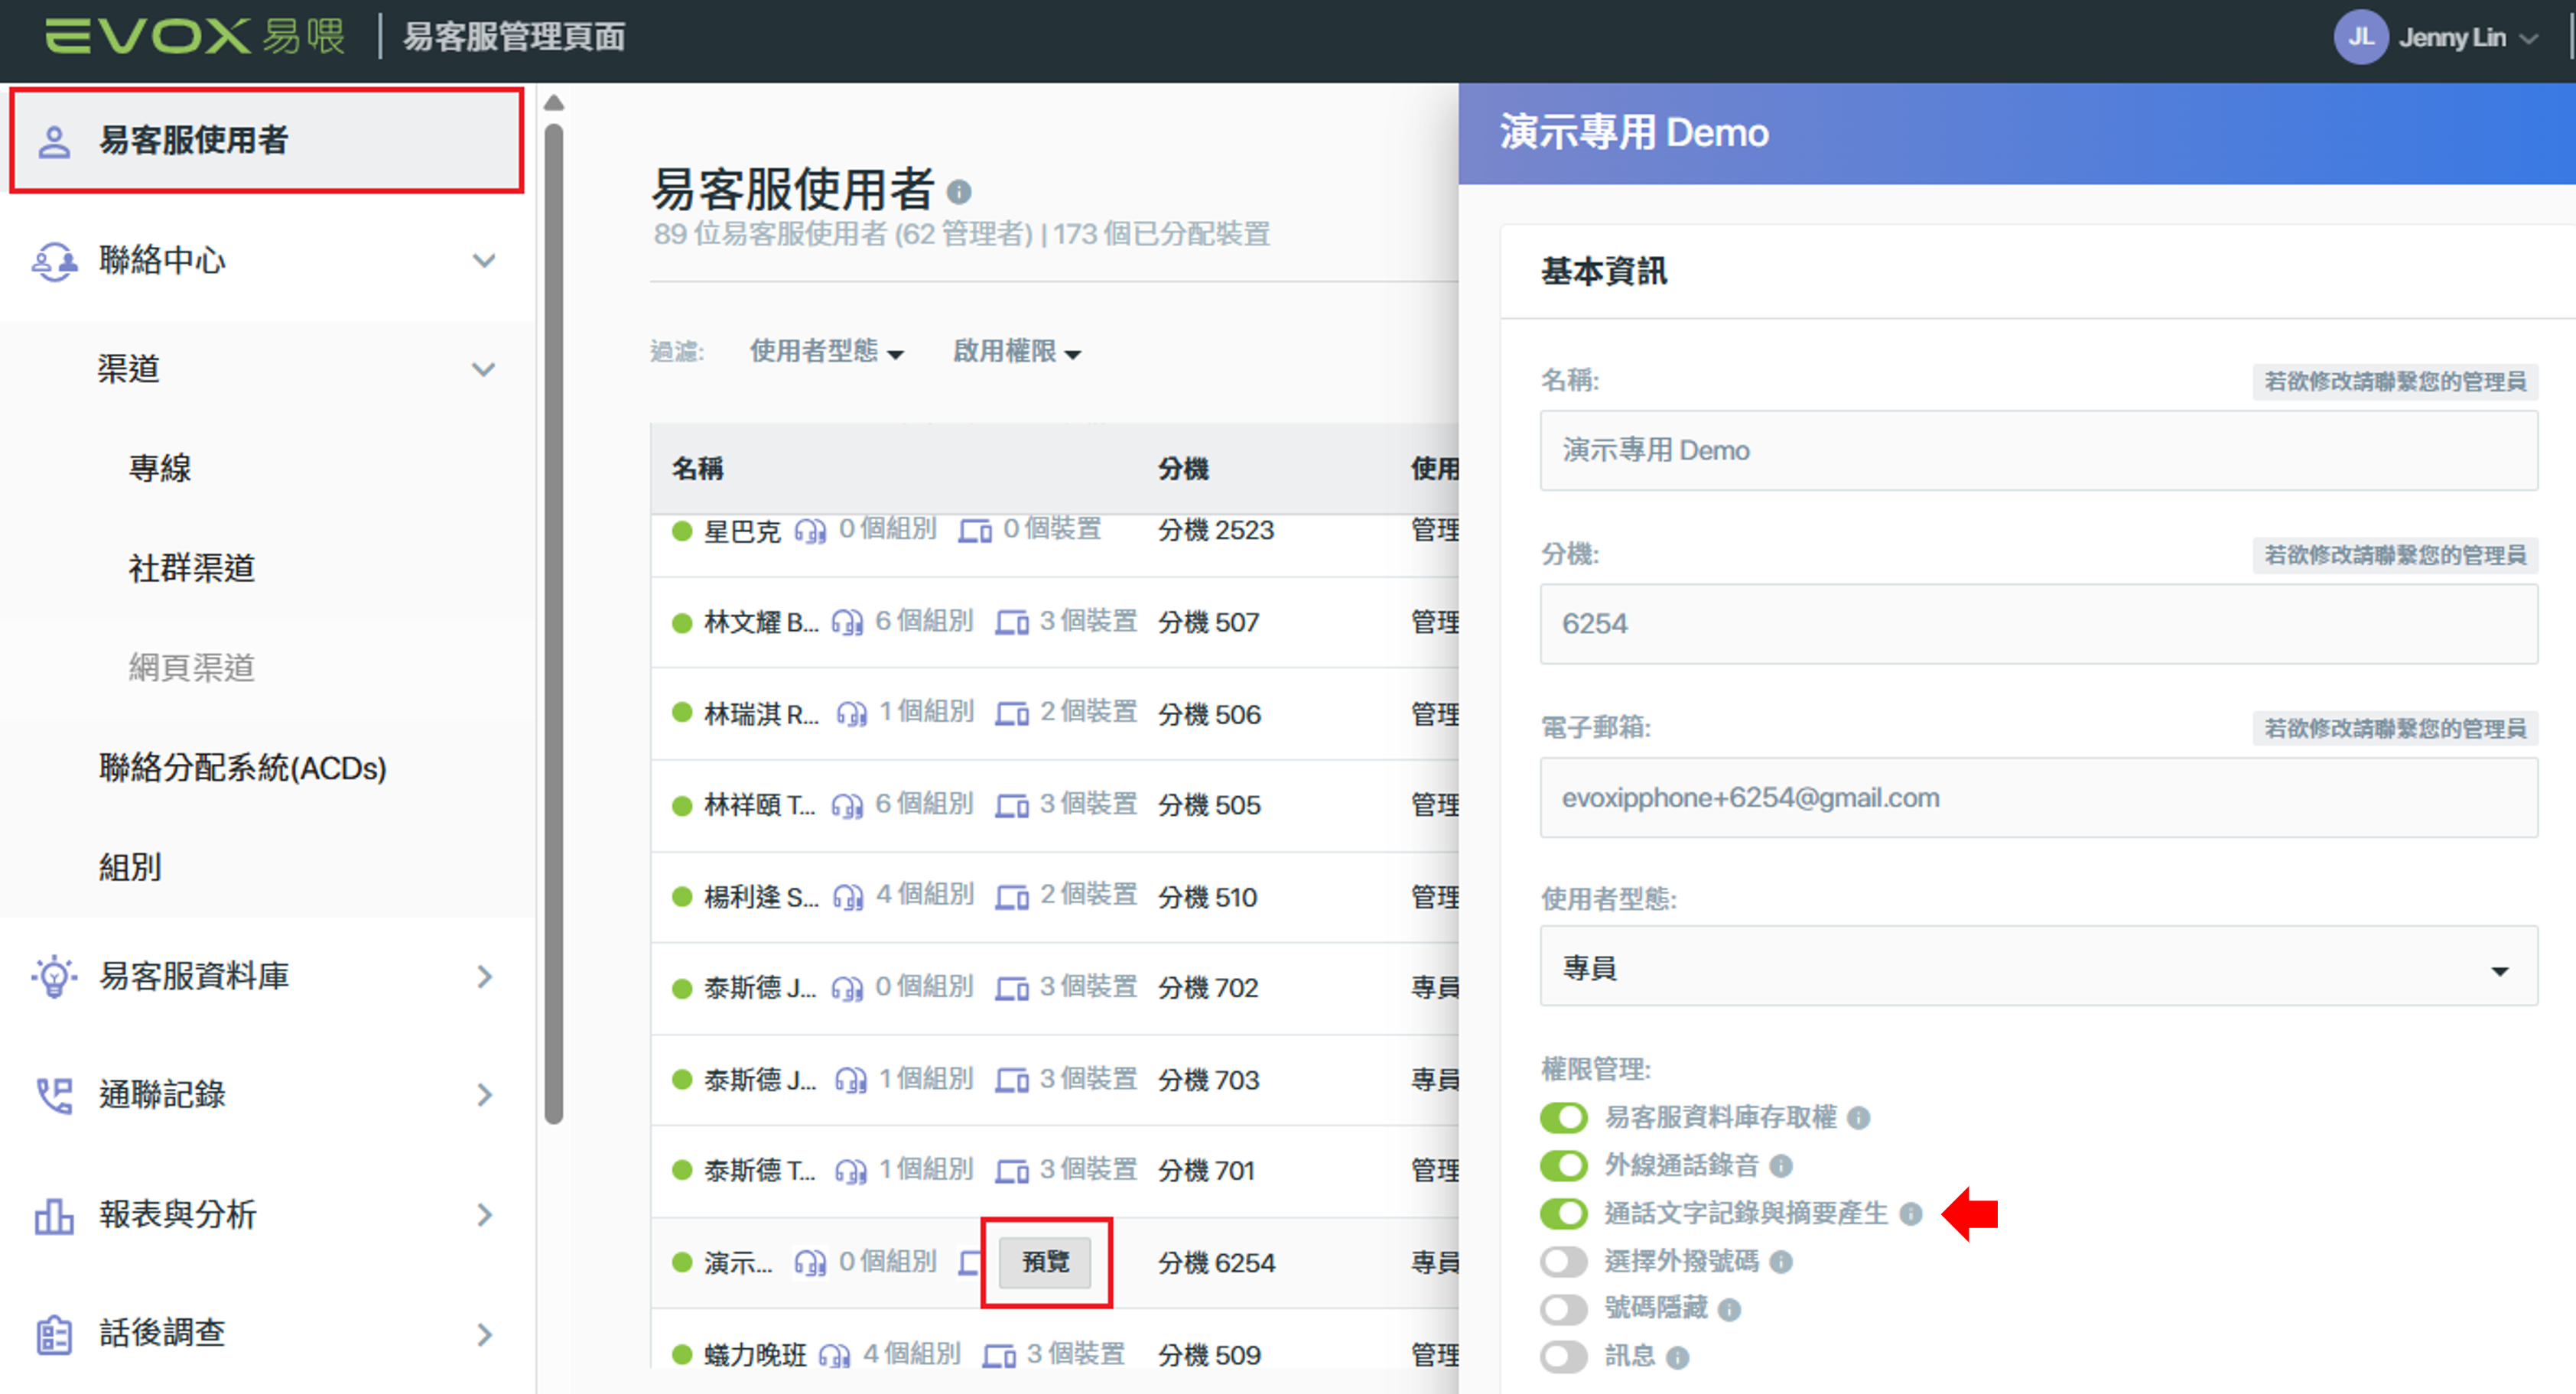Viewport: 2576px width, 1394px height.
Task: Click the headset icon of 聯絡中心
Action: (54, 261)
